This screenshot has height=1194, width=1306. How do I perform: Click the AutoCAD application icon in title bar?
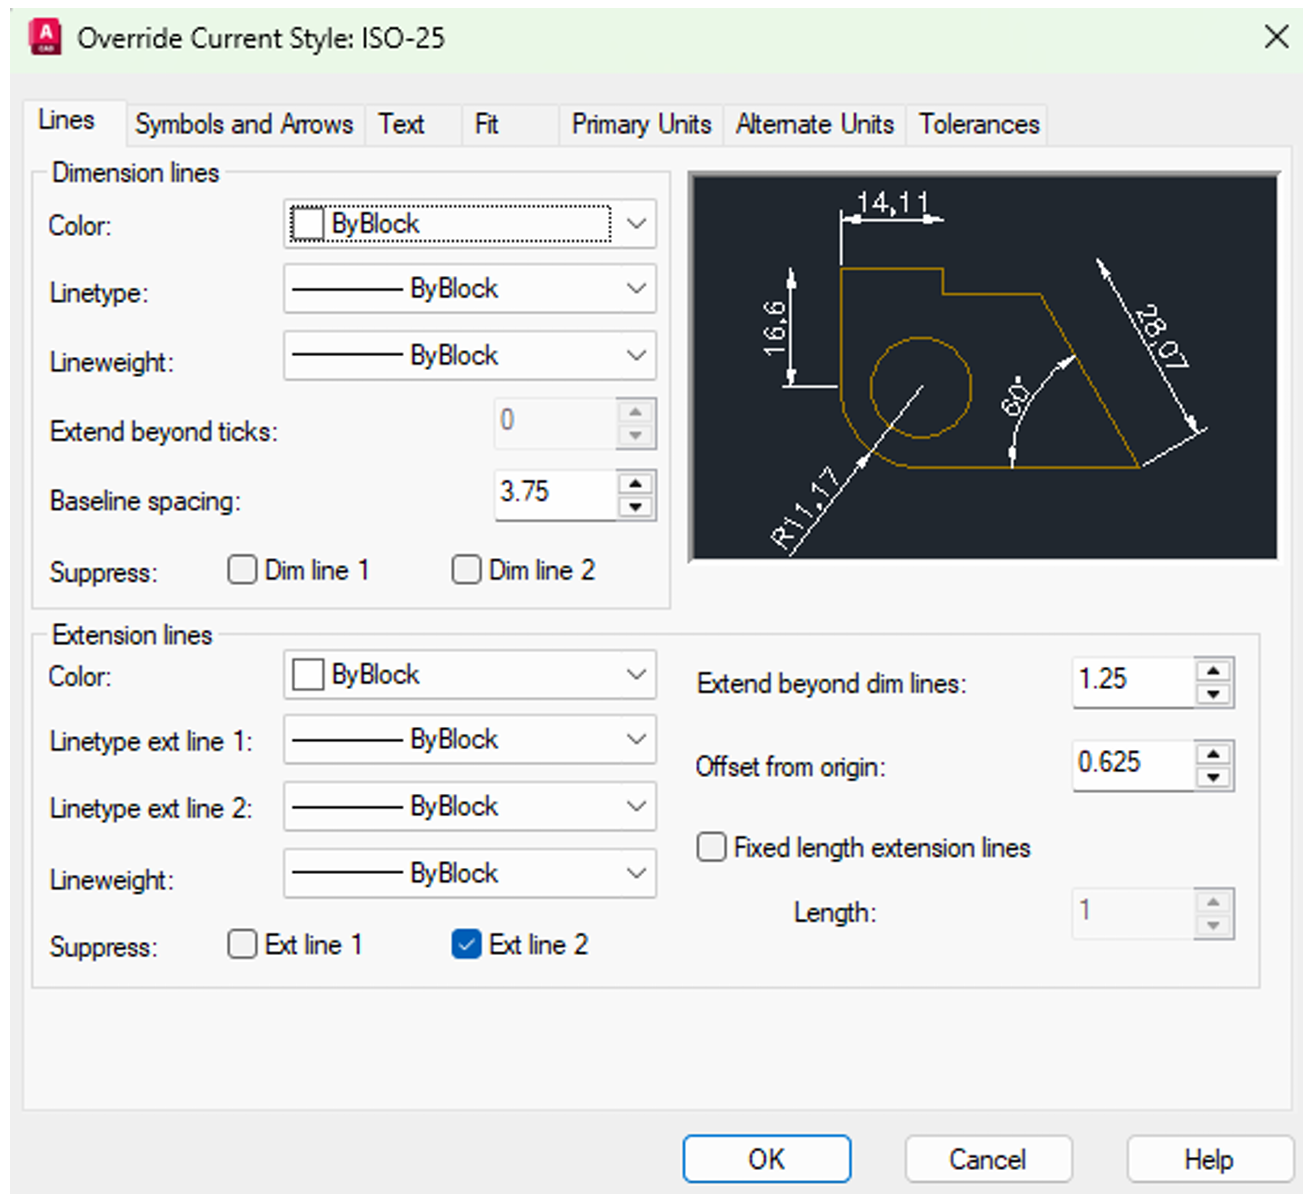pos(45,37)
